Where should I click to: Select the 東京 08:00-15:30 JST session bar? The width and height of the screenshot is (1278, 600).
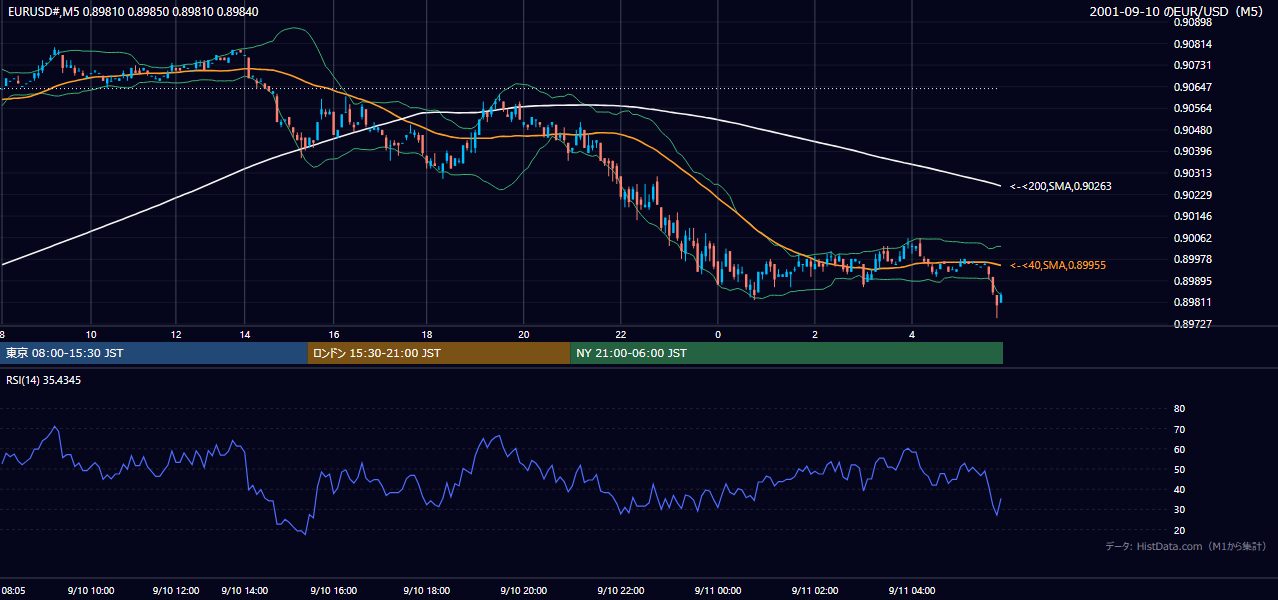point(153,353)
